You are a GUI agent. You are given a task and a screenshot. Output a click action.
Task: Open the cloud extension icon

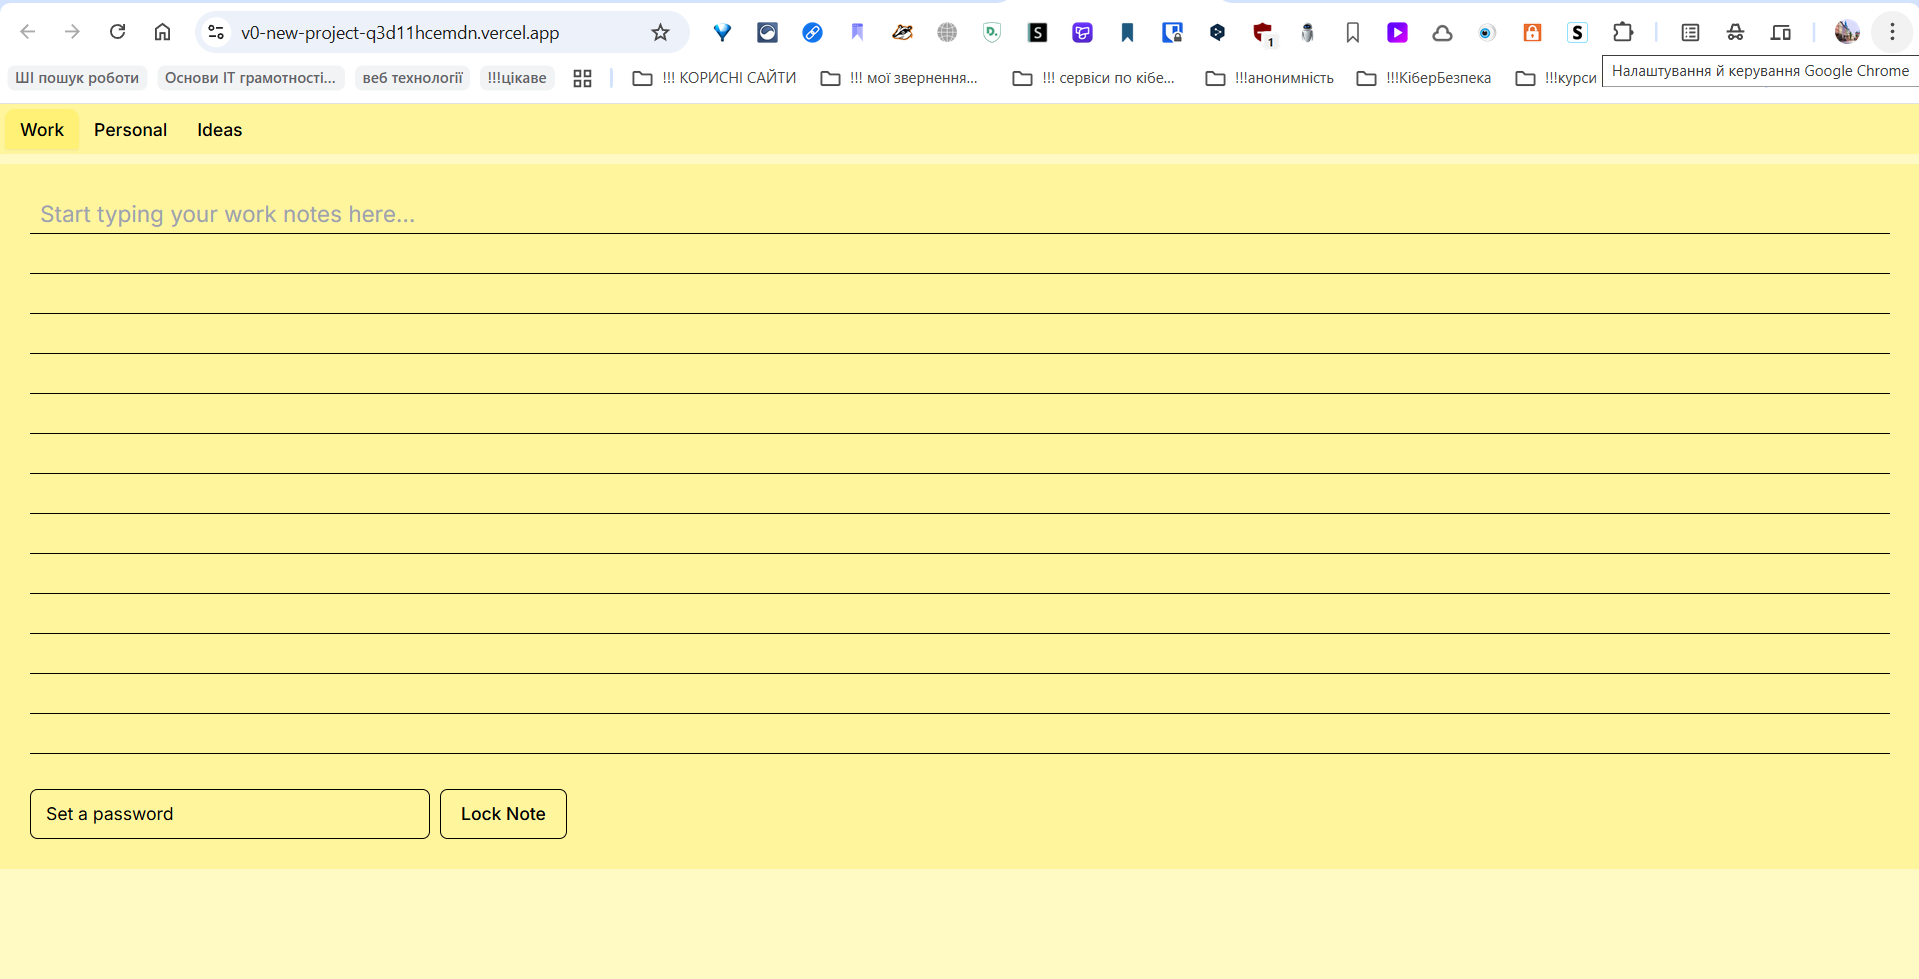1442,33
